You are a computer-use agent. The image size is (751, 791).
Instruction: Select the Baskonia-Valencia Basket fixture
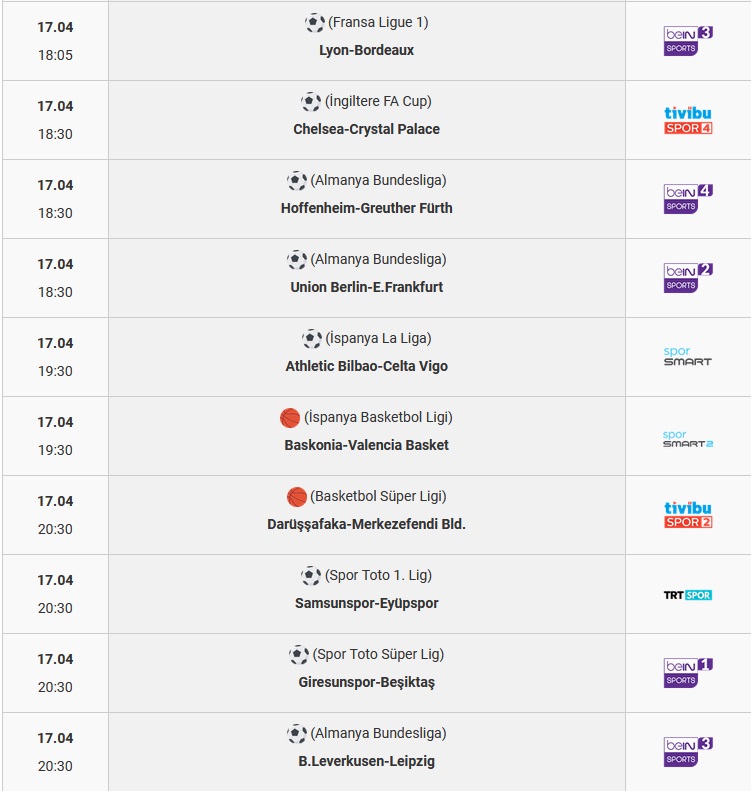click(367, 445)
